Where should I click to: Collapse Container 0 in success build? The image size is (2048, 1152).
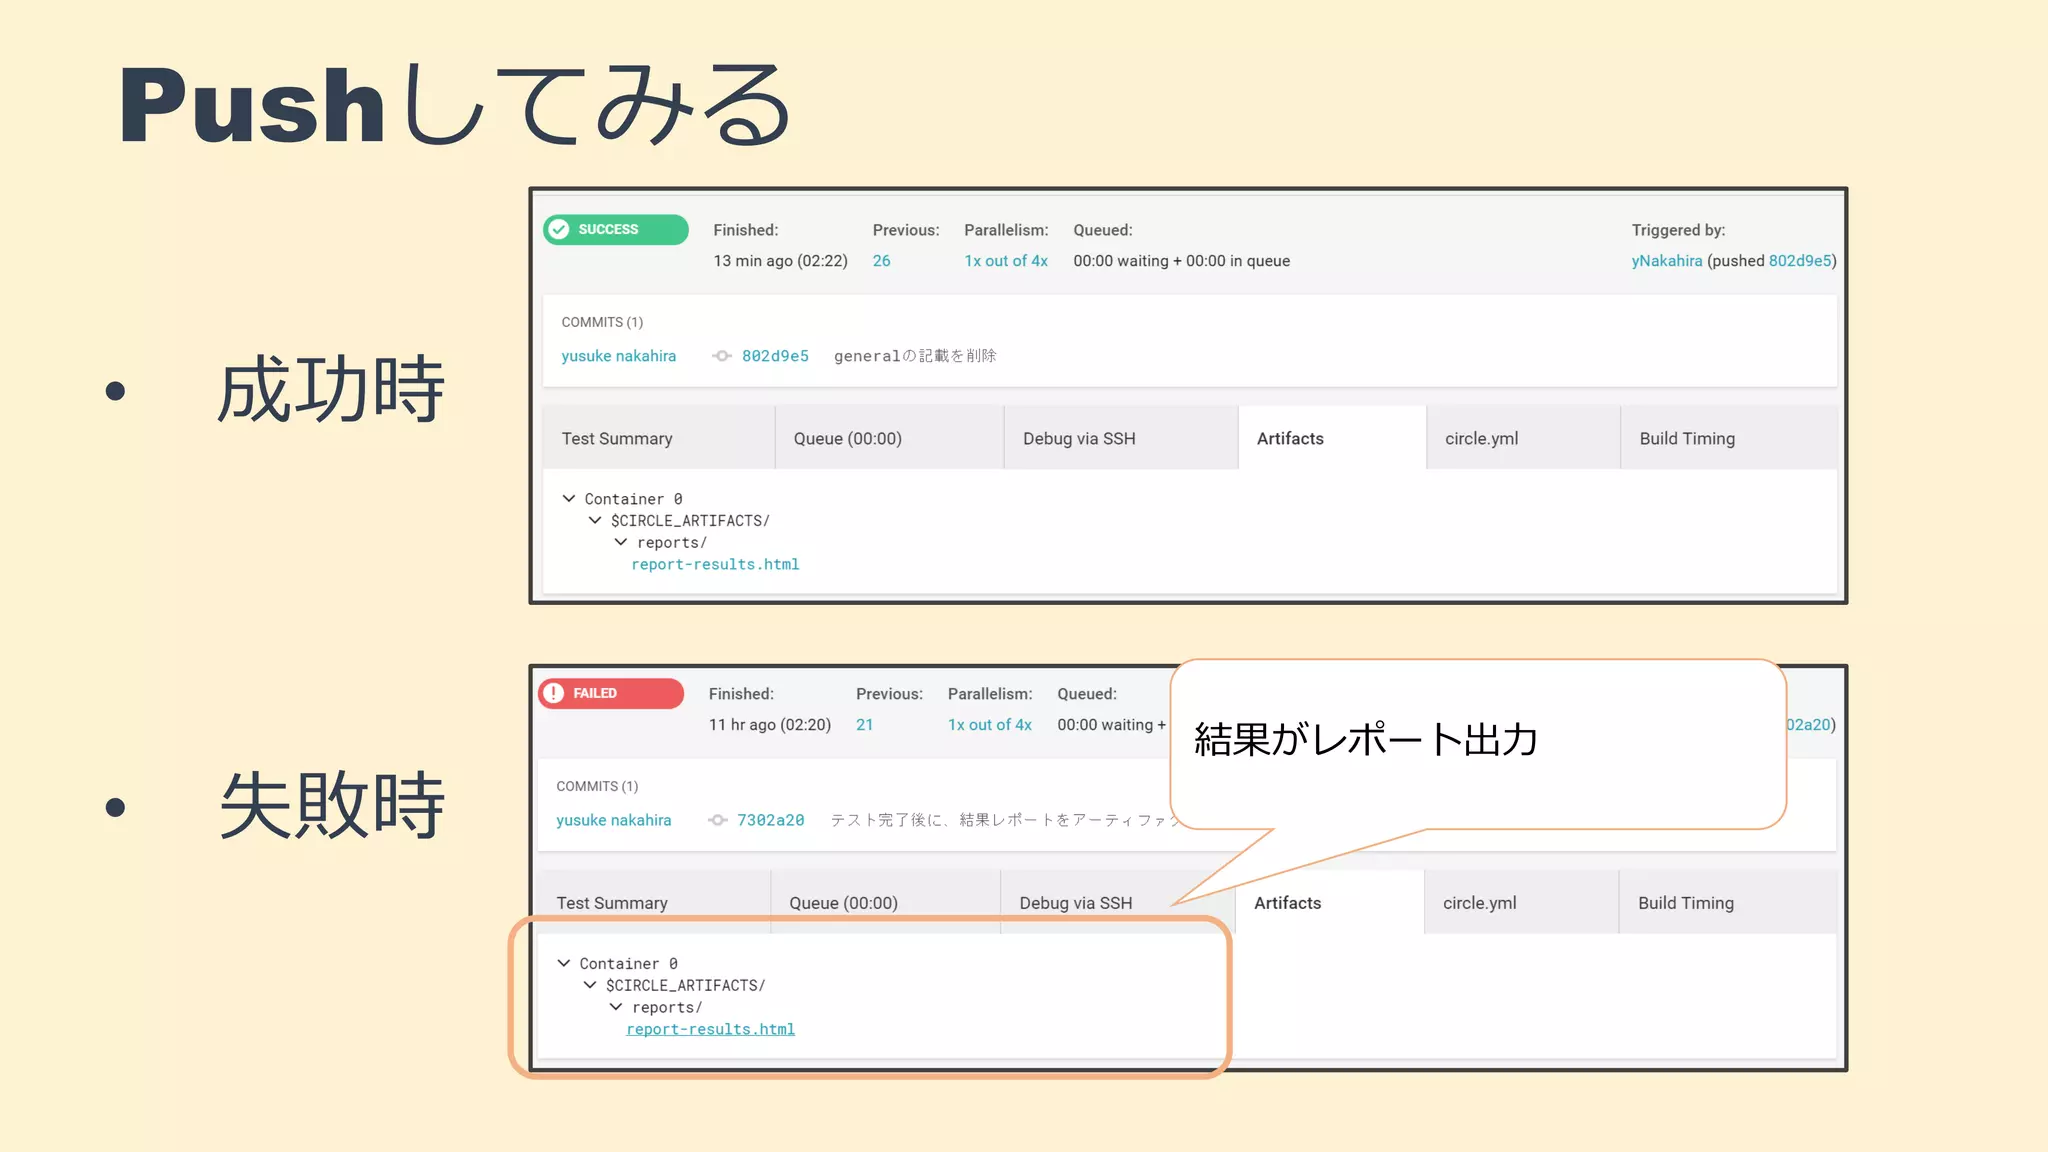[x=569, y=498]
